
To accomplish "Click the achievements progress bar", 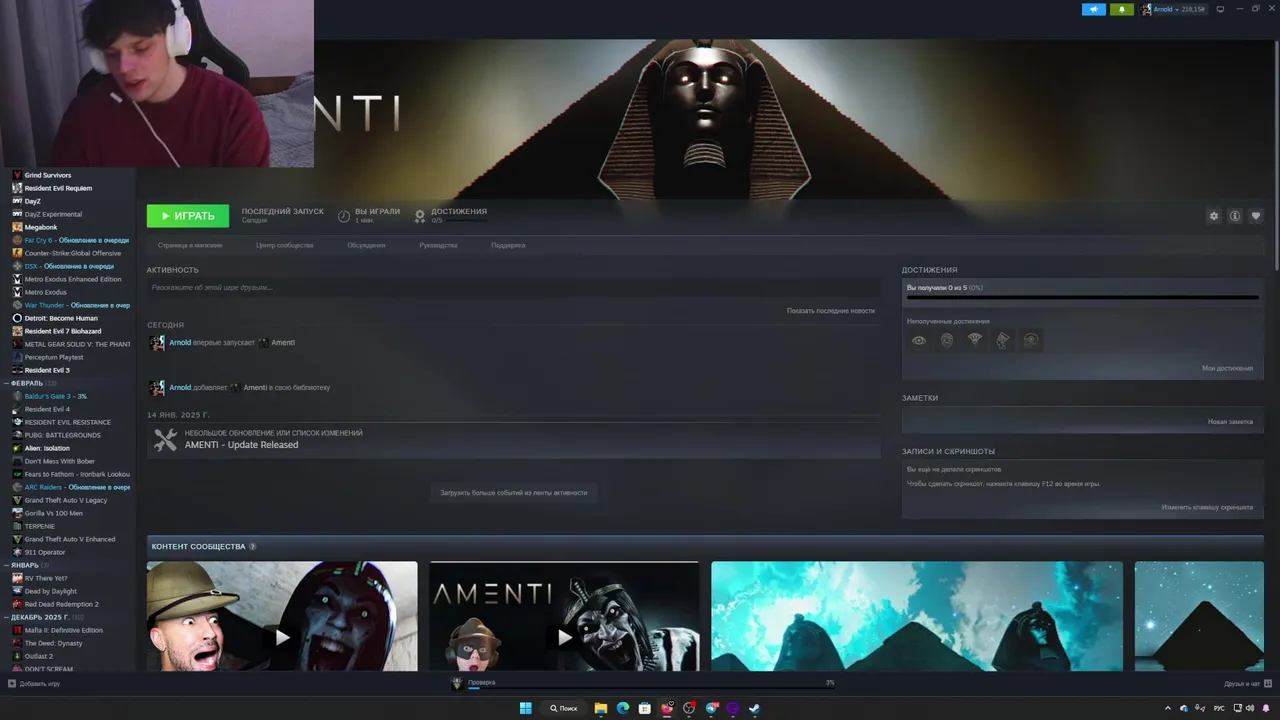I will (1082, 297).
